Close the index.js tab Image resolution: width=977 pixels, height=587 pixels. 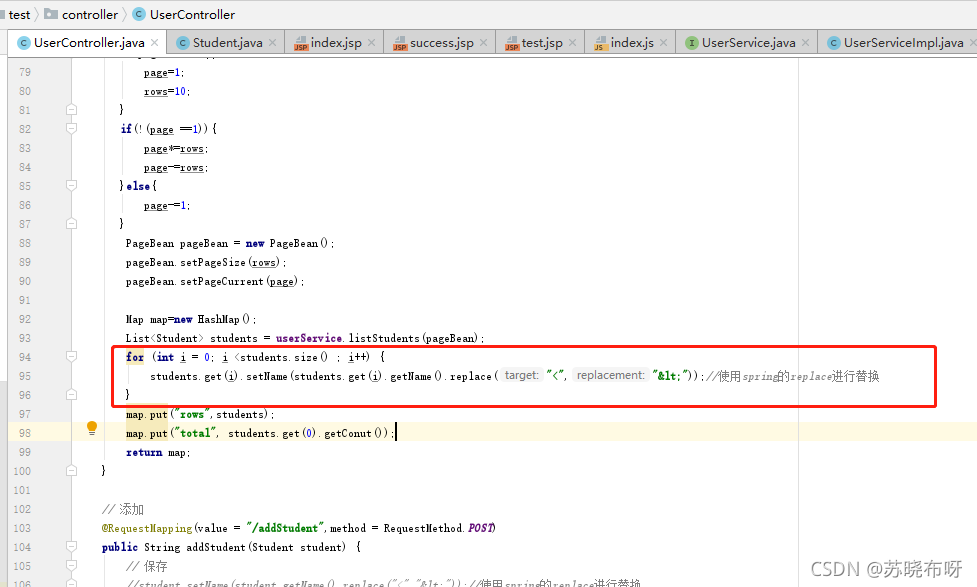click(664, 42)
